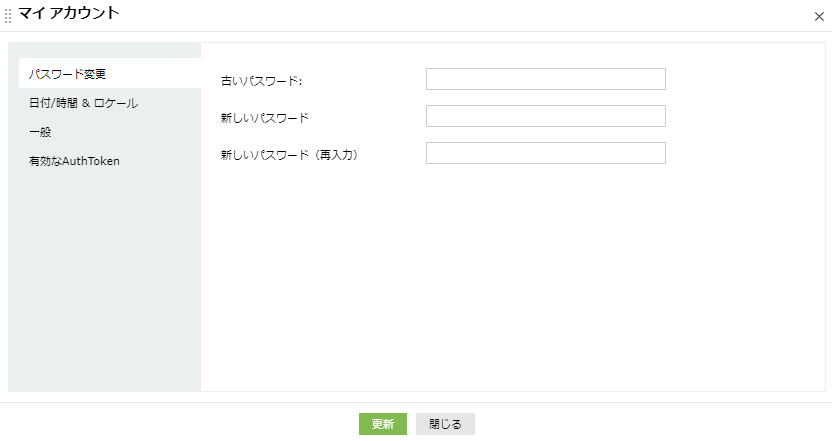Click the 新しいパスワード（再入力） label text
The width and height of the screenshot is (832, 441).
tap(289, 155)
